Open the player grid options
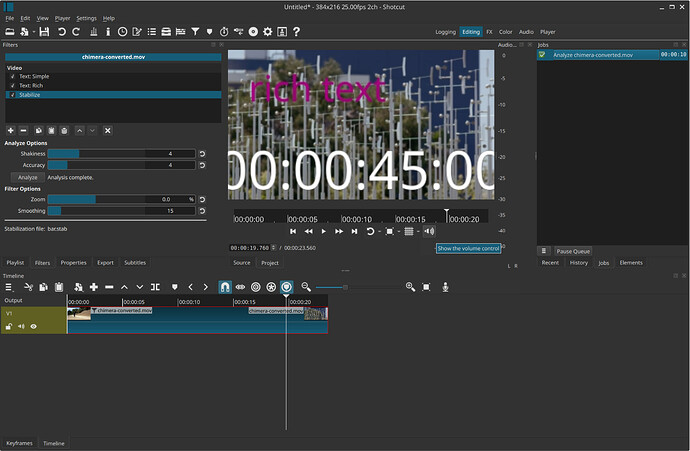The width and height of the screenshot is (690, 451). (409, 231)
